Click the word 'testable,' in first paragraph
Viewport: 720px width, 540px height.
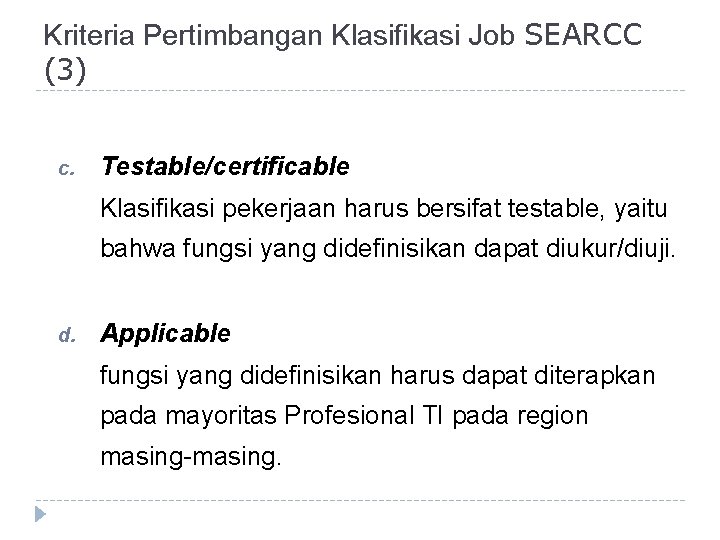coord(556,208)
